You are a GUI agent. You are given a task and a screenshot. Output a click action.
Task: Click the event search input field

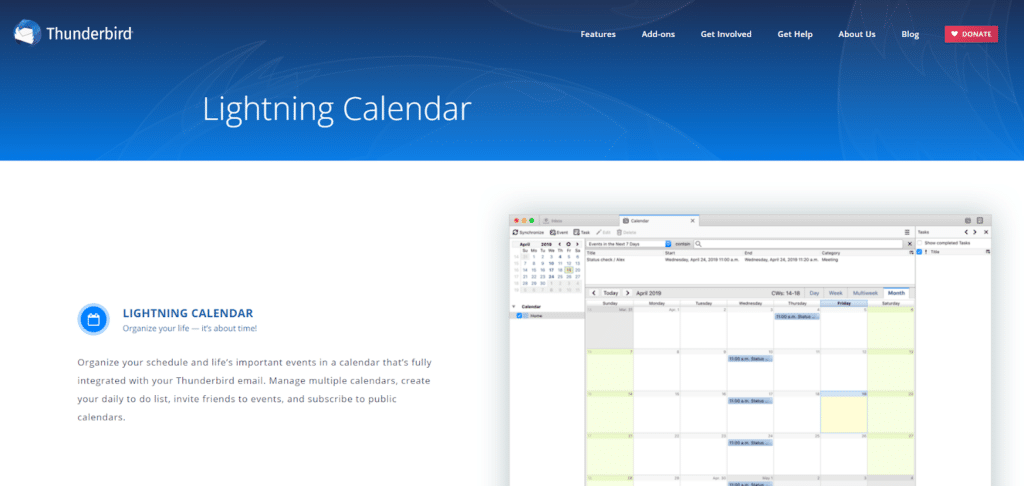click(800, 243)
